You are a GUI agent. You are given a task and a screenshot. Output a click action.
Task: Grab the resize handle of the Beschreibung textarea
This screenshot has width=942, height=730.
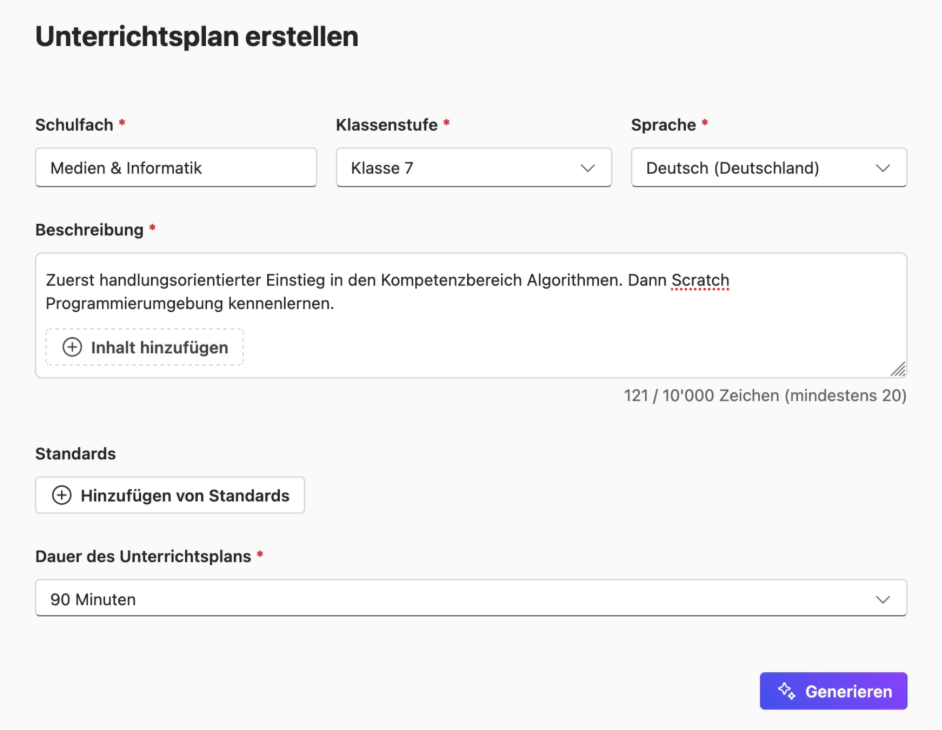(897, 369)
